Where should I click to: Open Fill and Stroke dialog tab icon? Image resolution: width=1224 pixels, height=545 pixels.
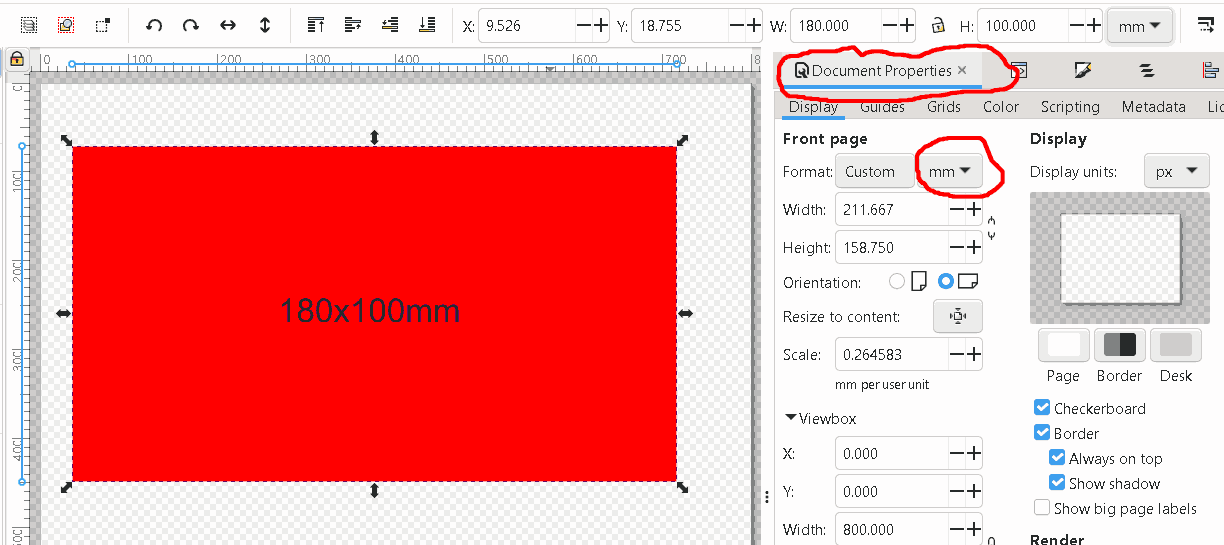click(1083, 70)
